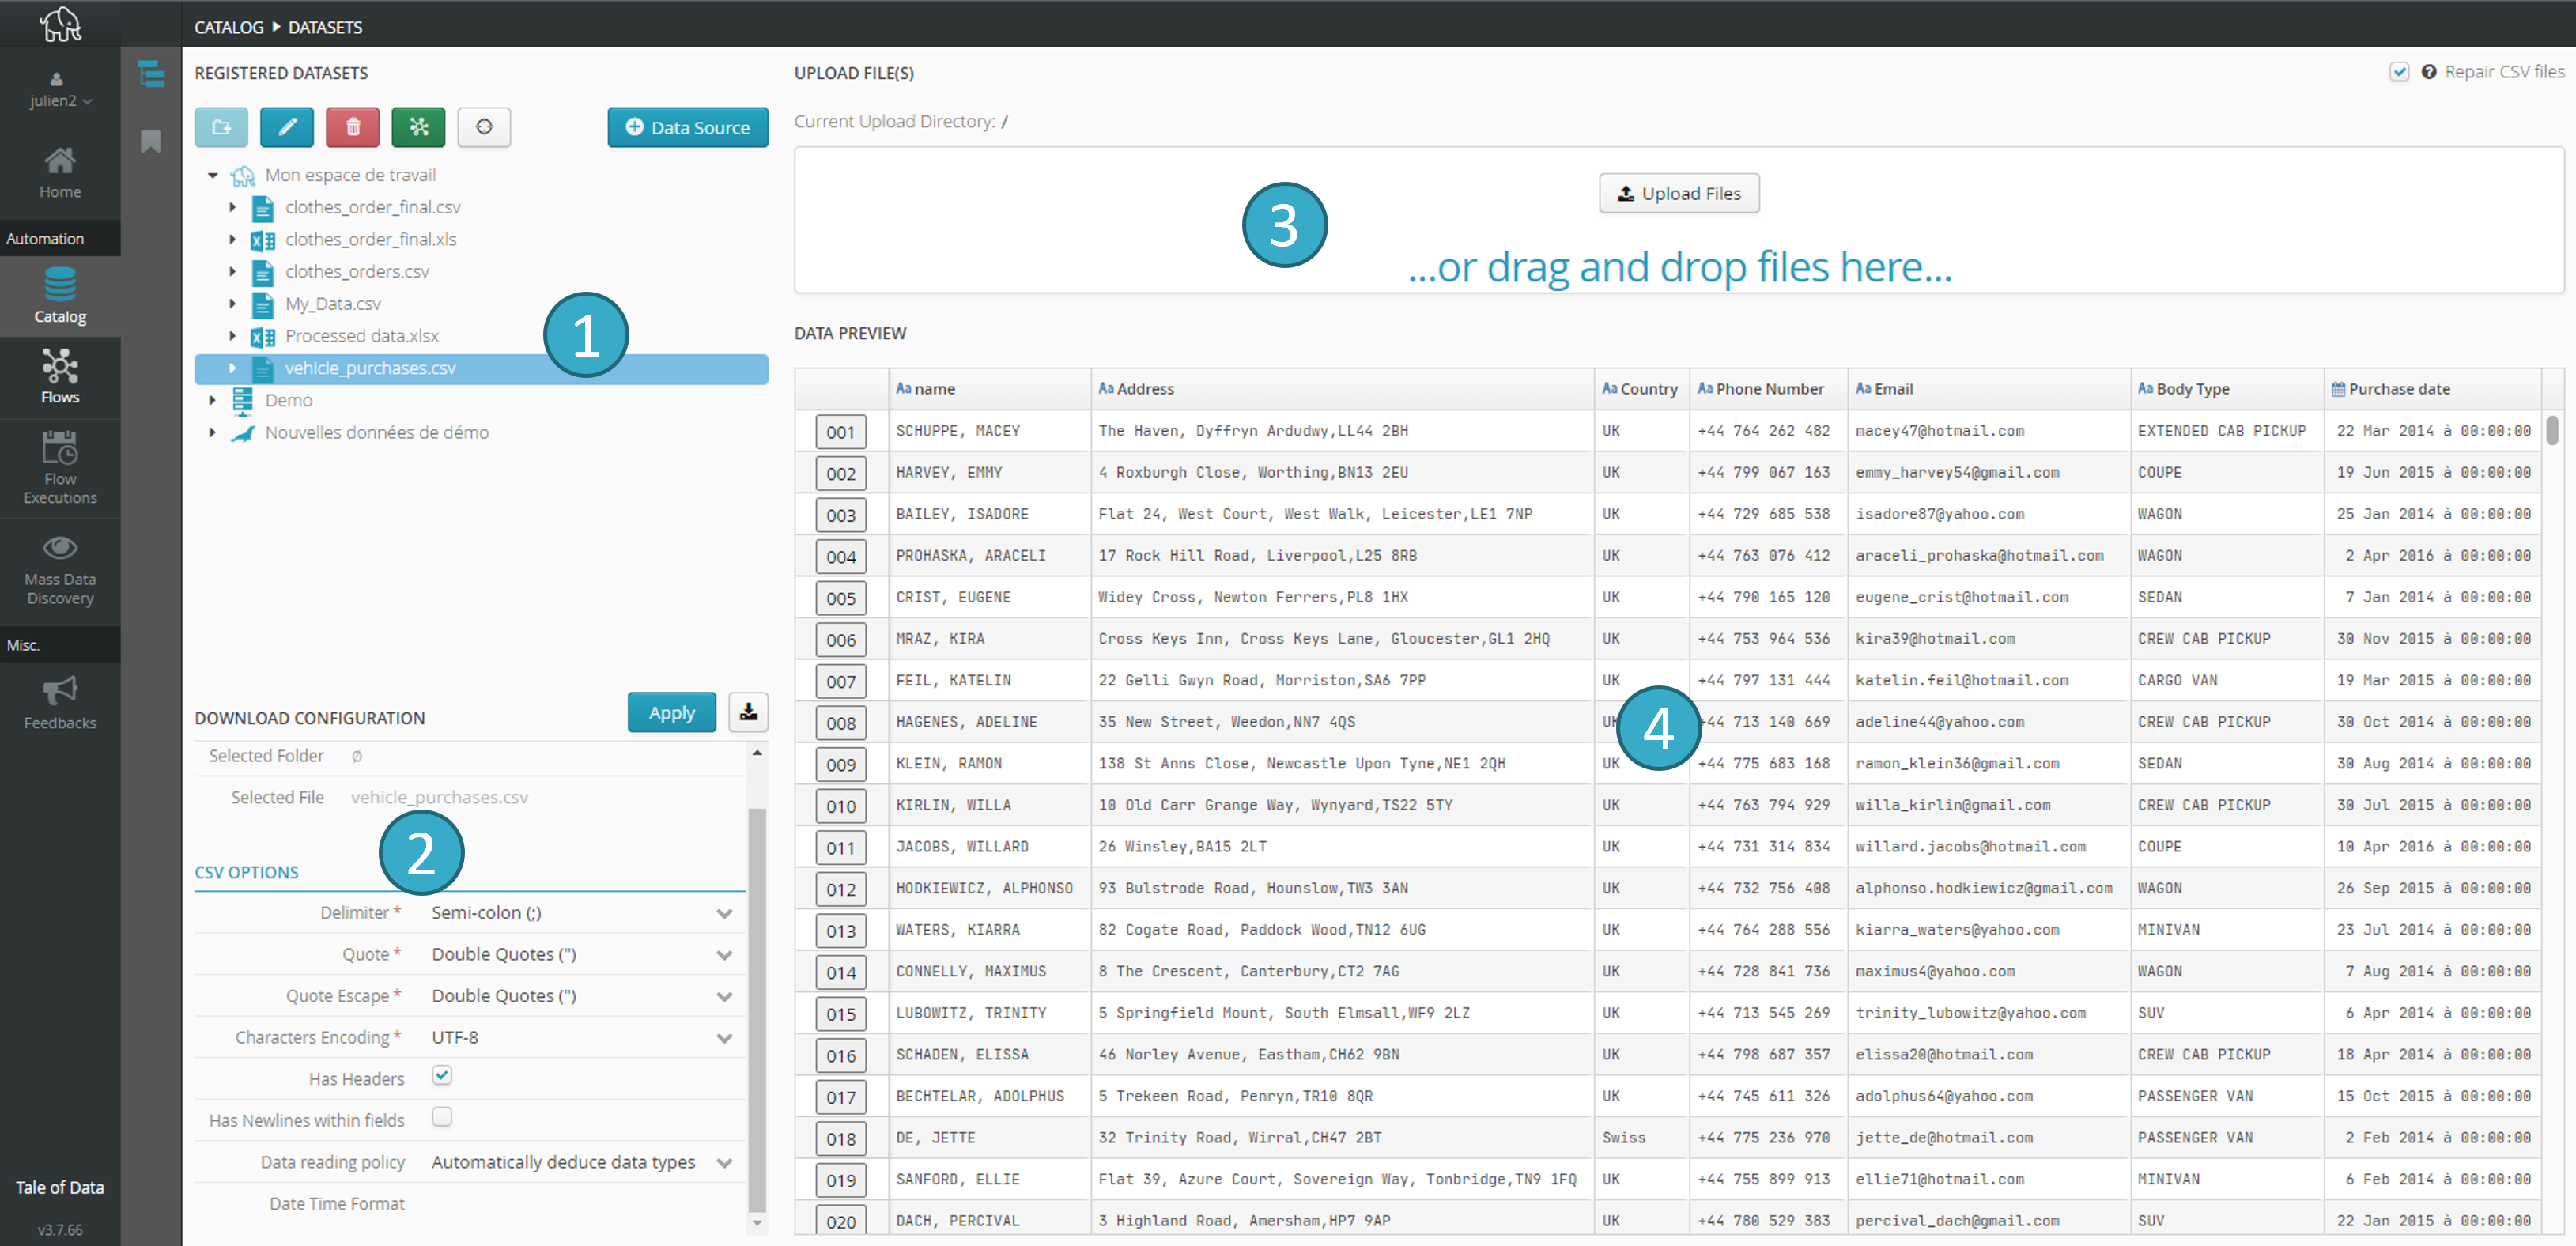This screenshot has height=1246, width=2576.
Task: Open the Flows section
Action: pos(60,376)
